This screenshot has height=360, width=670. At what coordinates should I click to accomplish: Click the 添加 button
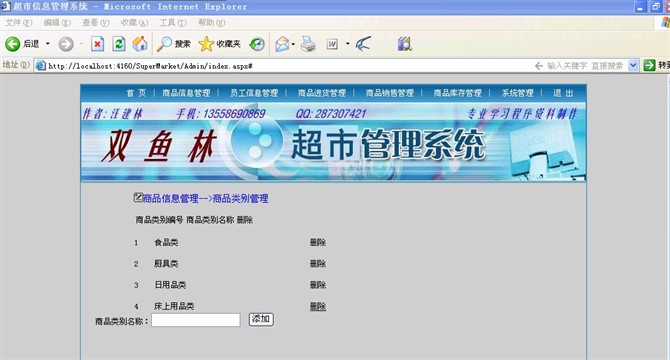[261, 319]
